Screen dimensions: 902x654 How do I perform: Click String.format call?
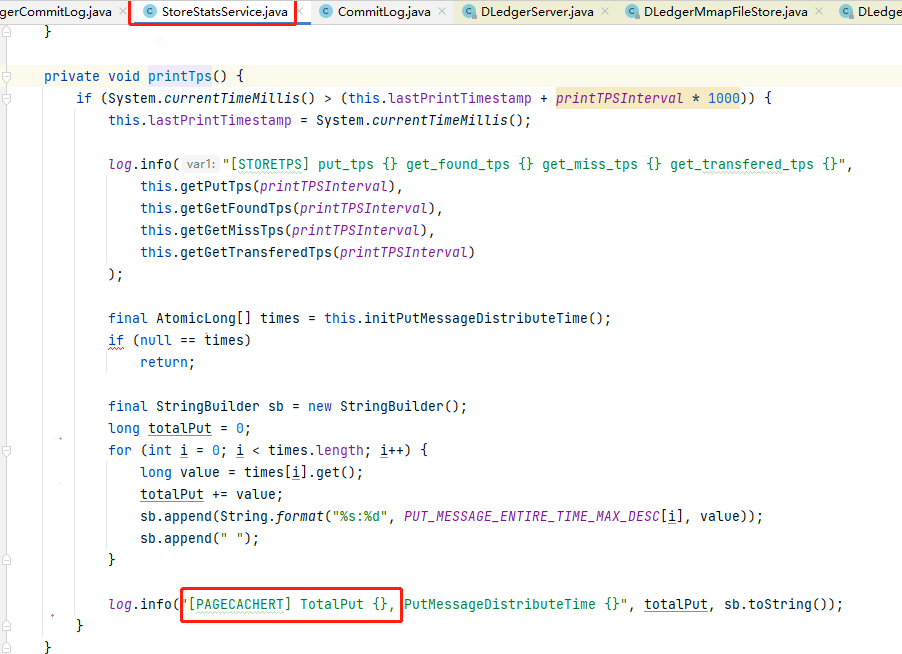[272, 517]
